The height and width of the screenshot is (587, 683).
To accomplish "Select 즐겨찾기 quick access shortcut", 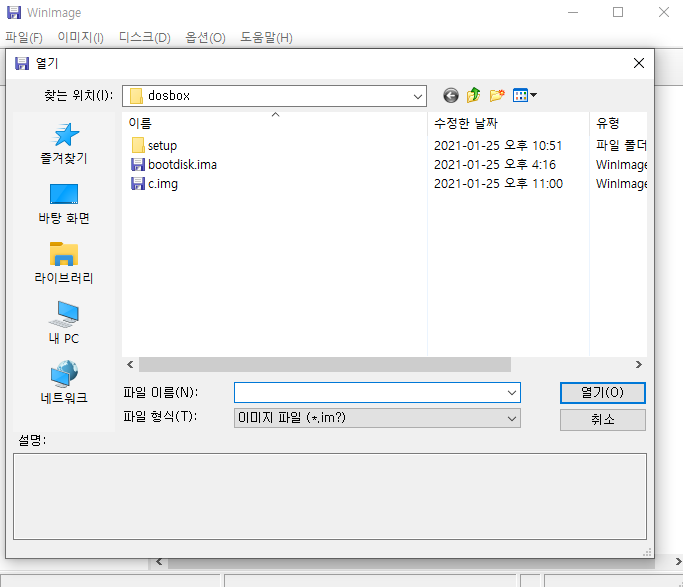I will click(x=64, y=143).
